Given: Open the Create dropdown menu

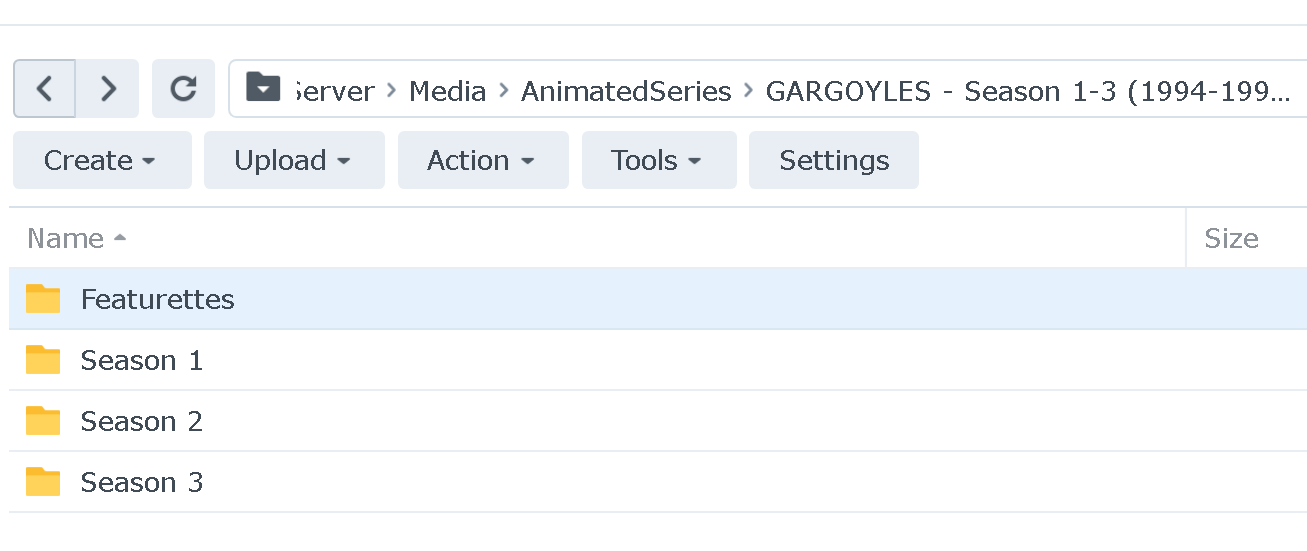Looking at the screenshot, I should (101, 160).
